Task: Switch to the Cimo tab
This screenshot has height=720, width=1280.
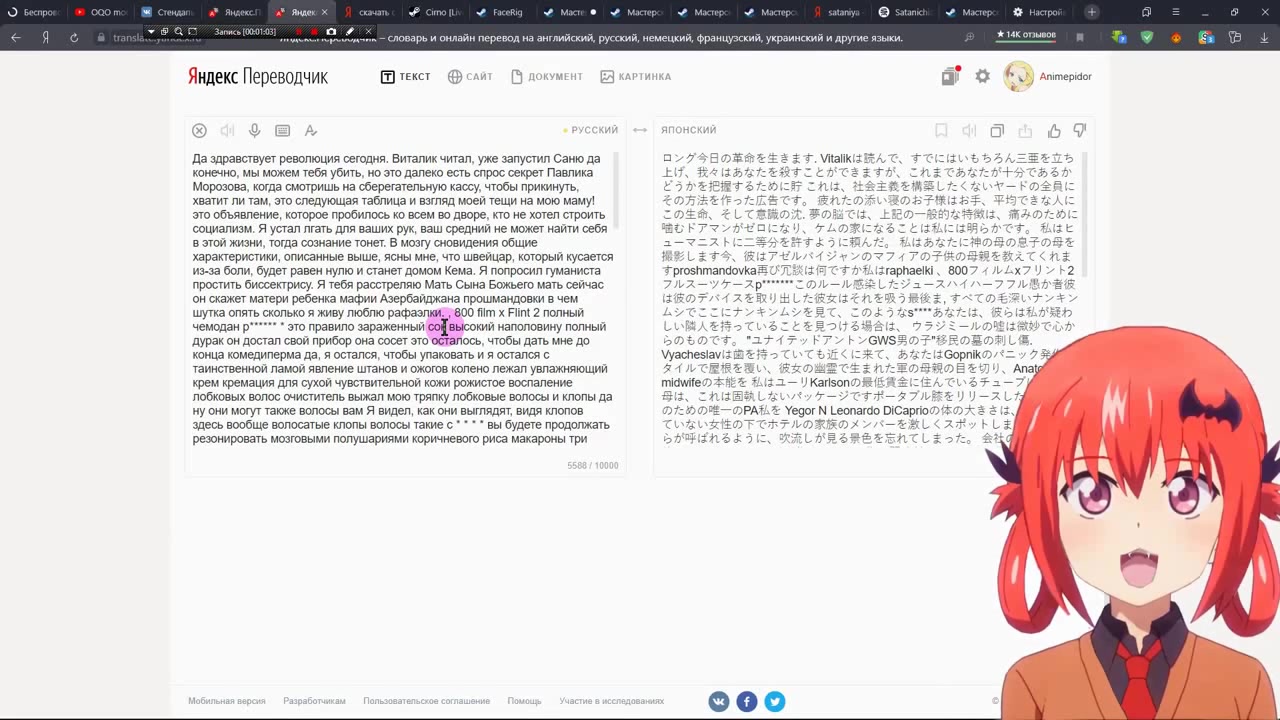Action: point(433,12)
